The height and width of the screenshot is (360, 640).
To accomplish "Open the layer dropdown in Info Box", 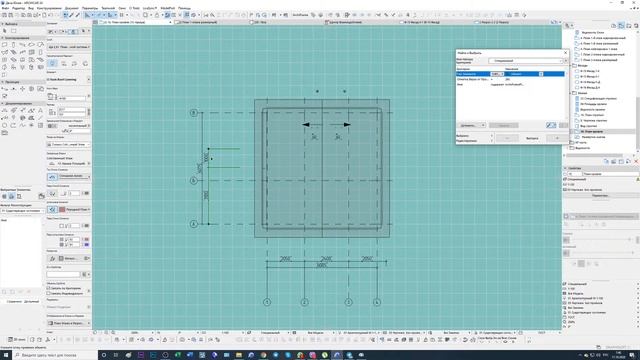I will pyautogui.click(x=69, y=47).
